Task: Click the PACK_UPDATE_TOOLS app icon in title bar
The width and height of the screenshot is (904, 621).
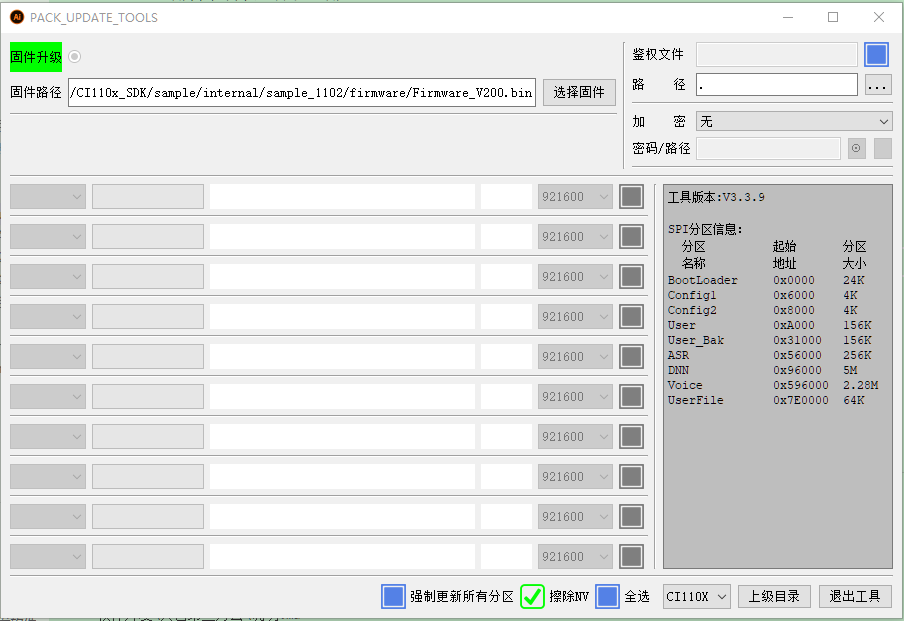Action: pyautogui.click(x=17, y=17)
